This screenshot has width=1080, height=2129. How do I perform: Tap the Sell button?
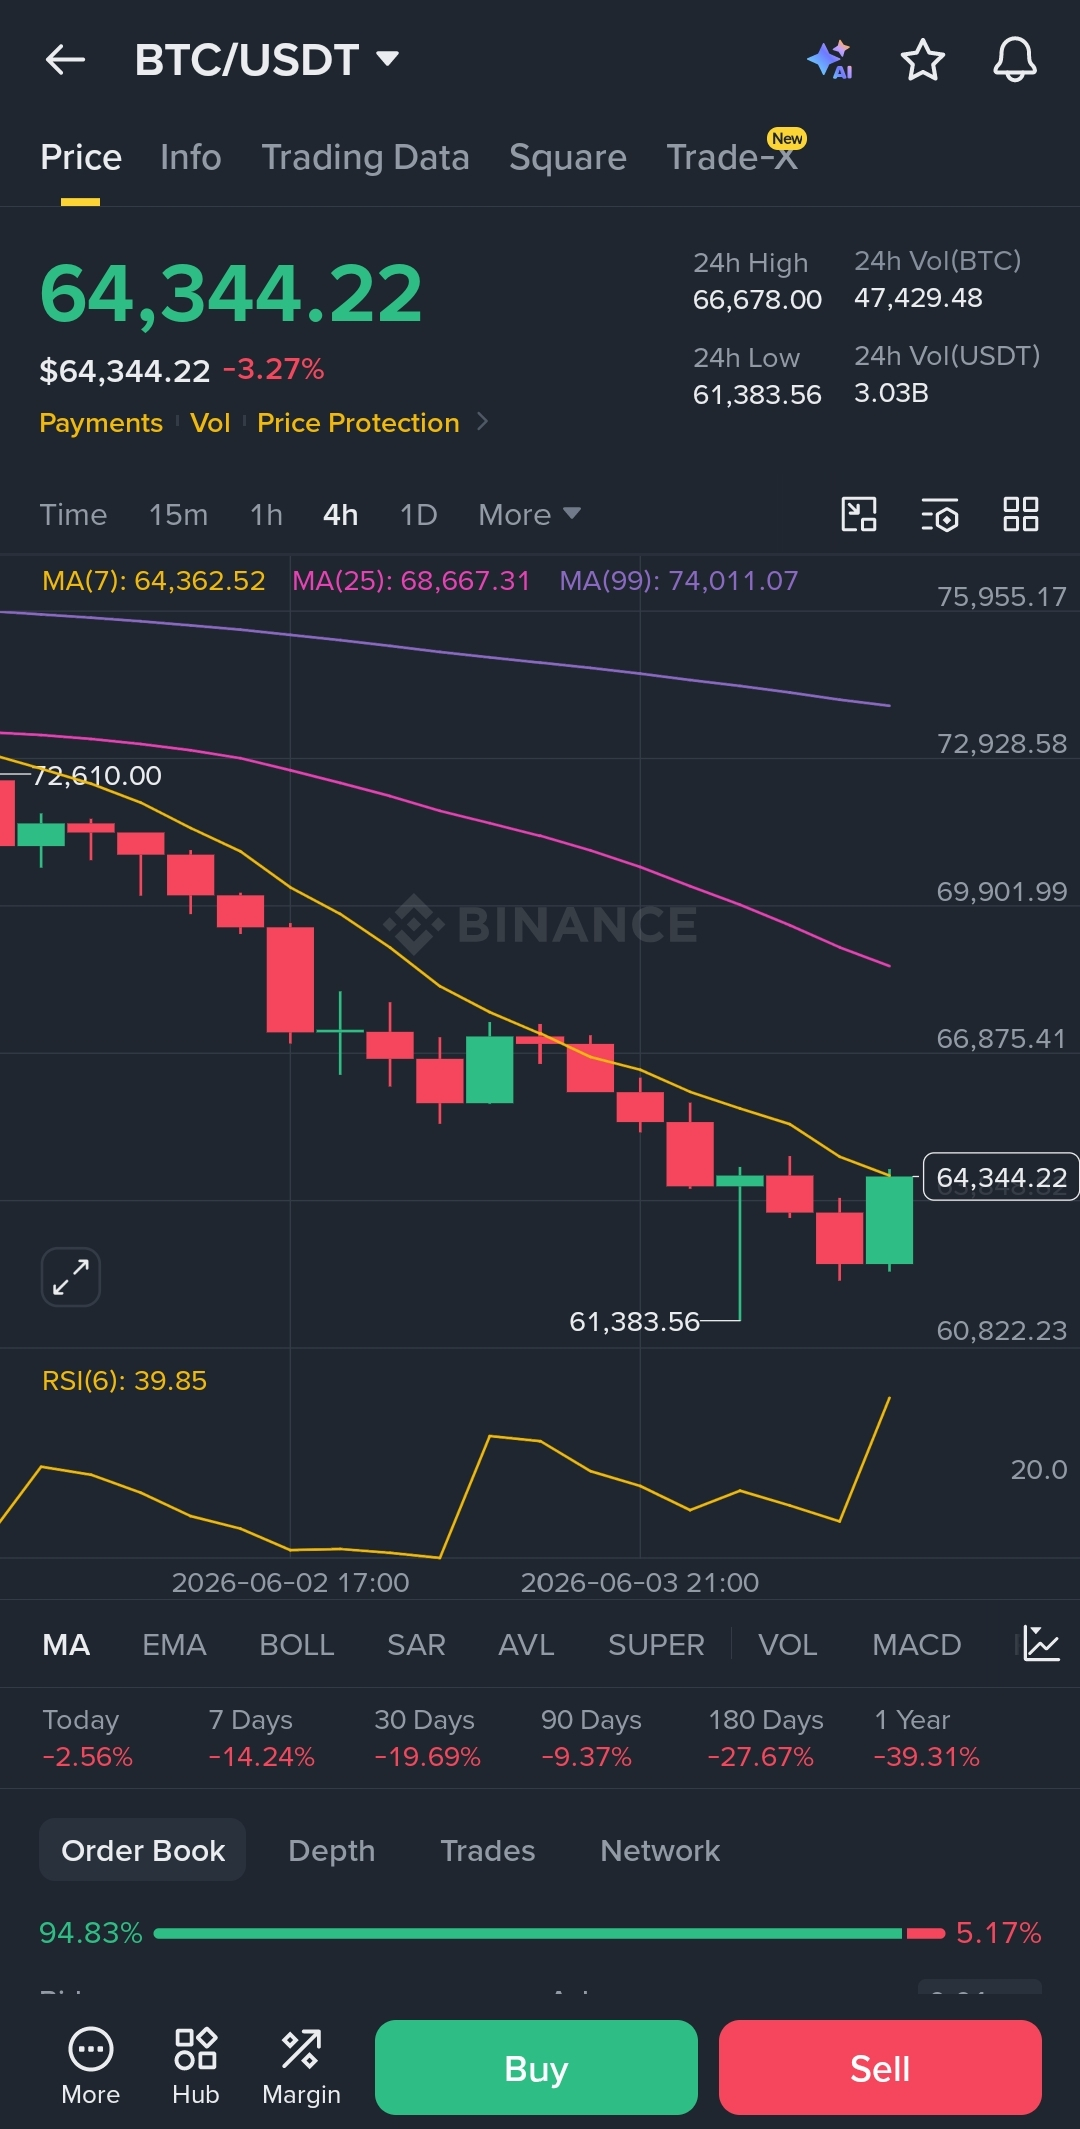click(880, 2067)
